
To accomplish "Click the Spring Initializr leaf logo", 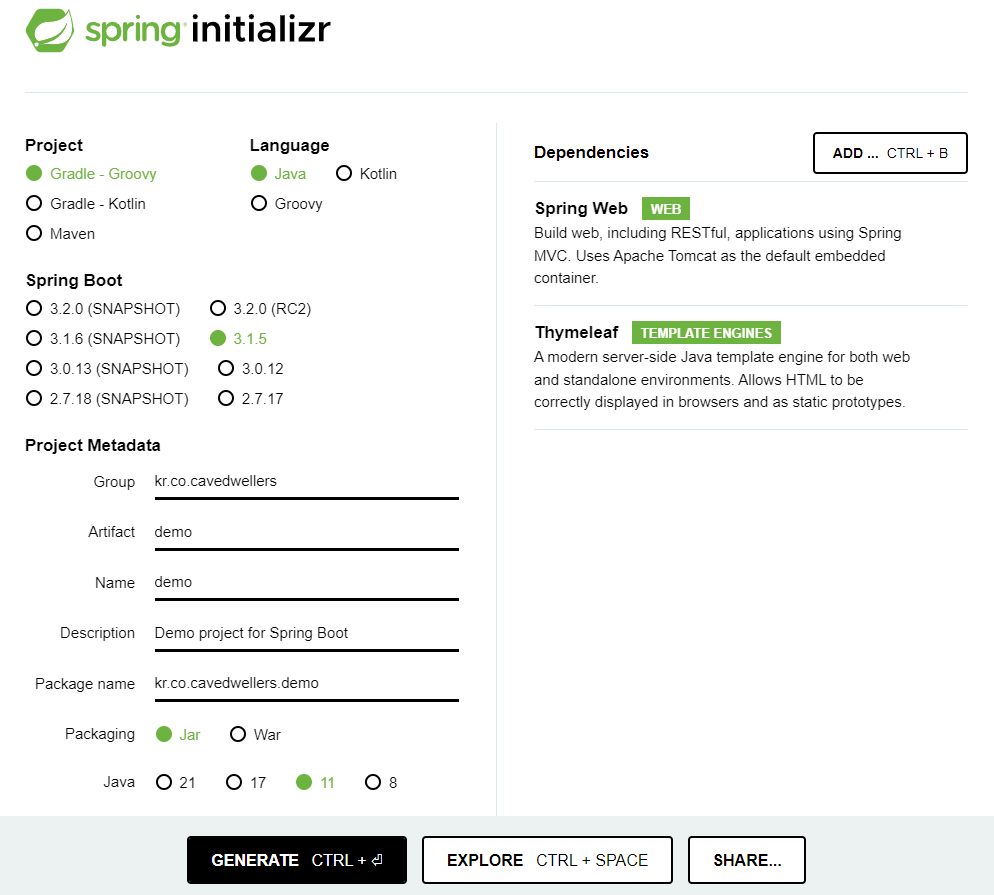I will pos(49,30).
